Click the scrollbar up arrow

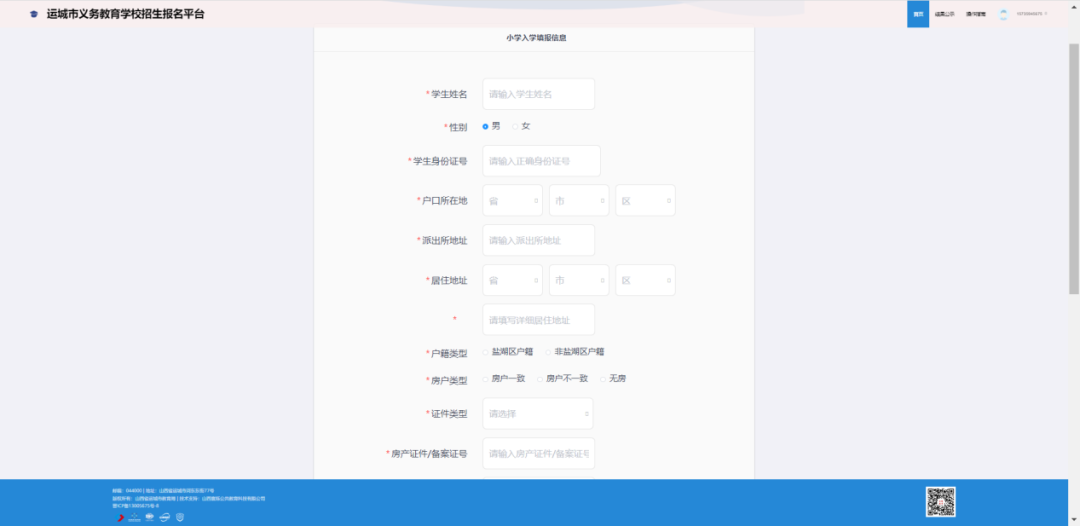pos(1074,5)
